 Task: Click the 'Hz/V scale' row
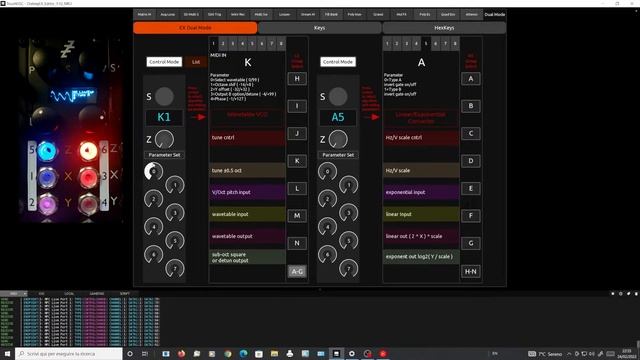[x=421, y=171]
